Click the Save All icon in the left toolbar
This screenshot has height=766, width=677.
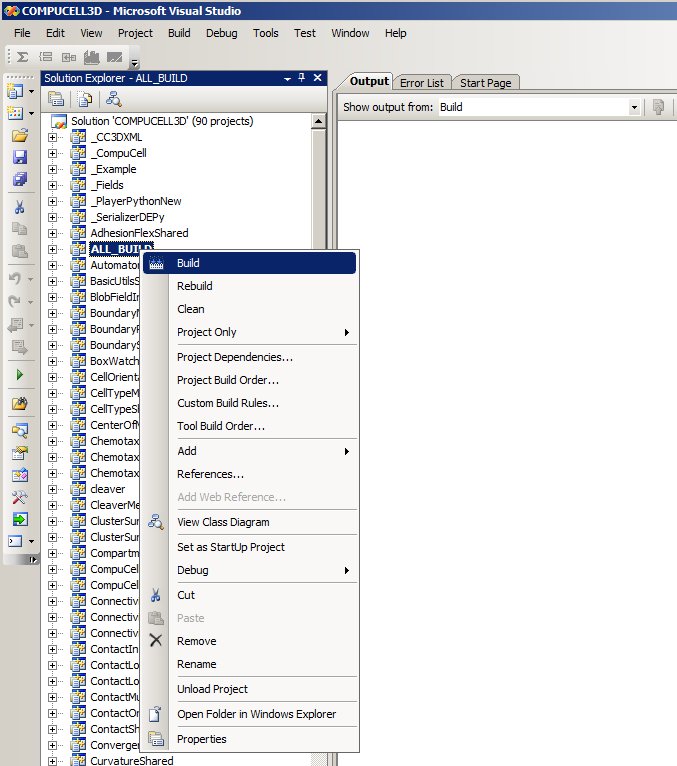point(19,179)
